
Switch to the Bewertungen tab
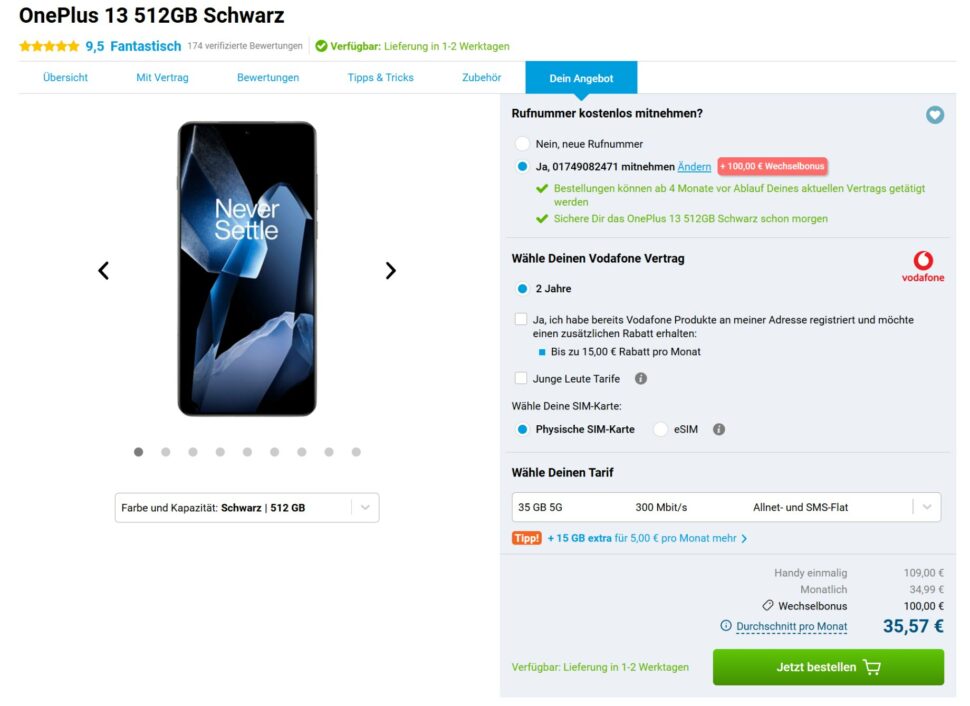click(268, 78)
